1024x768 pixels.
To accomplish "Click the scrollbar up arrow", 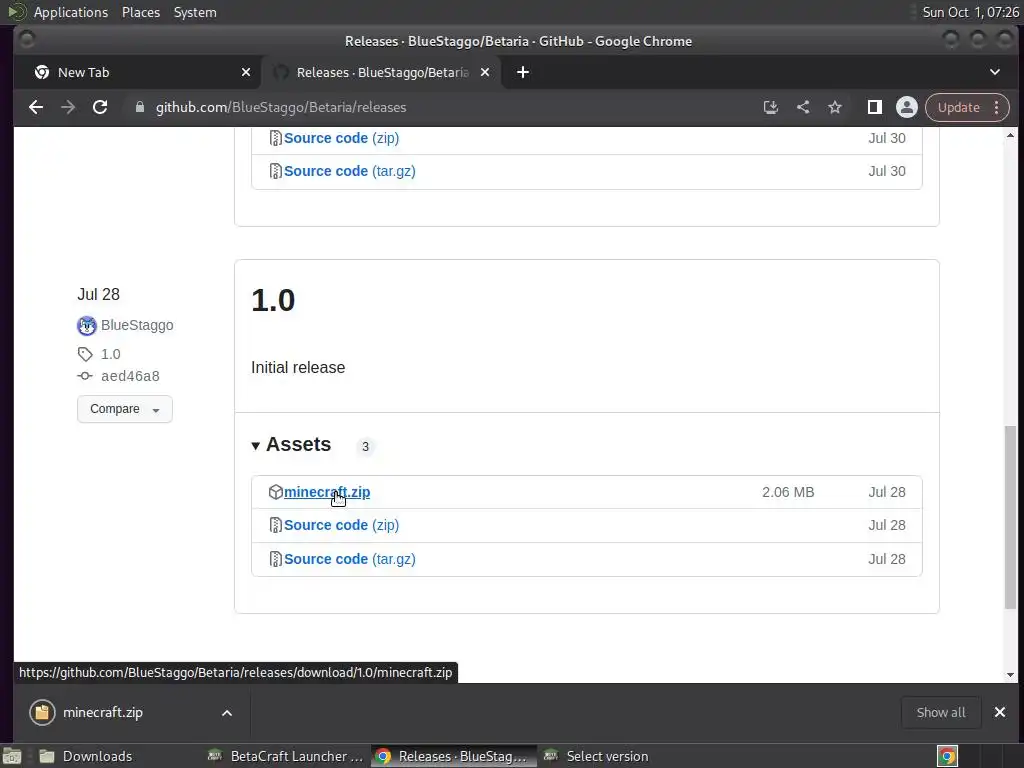I will 1010,135.
